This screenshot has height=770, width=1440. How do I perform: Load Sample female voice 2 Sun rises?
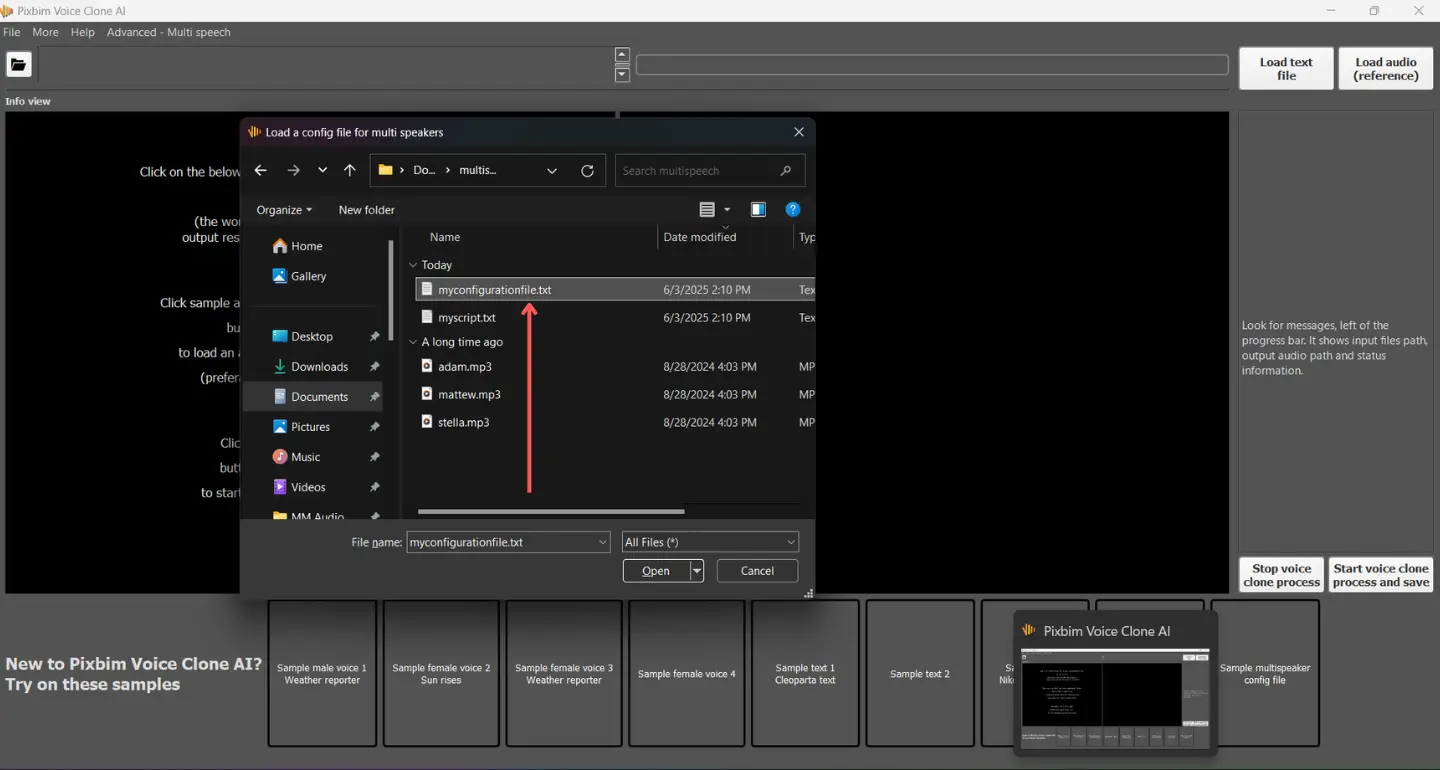click(441, 673)
